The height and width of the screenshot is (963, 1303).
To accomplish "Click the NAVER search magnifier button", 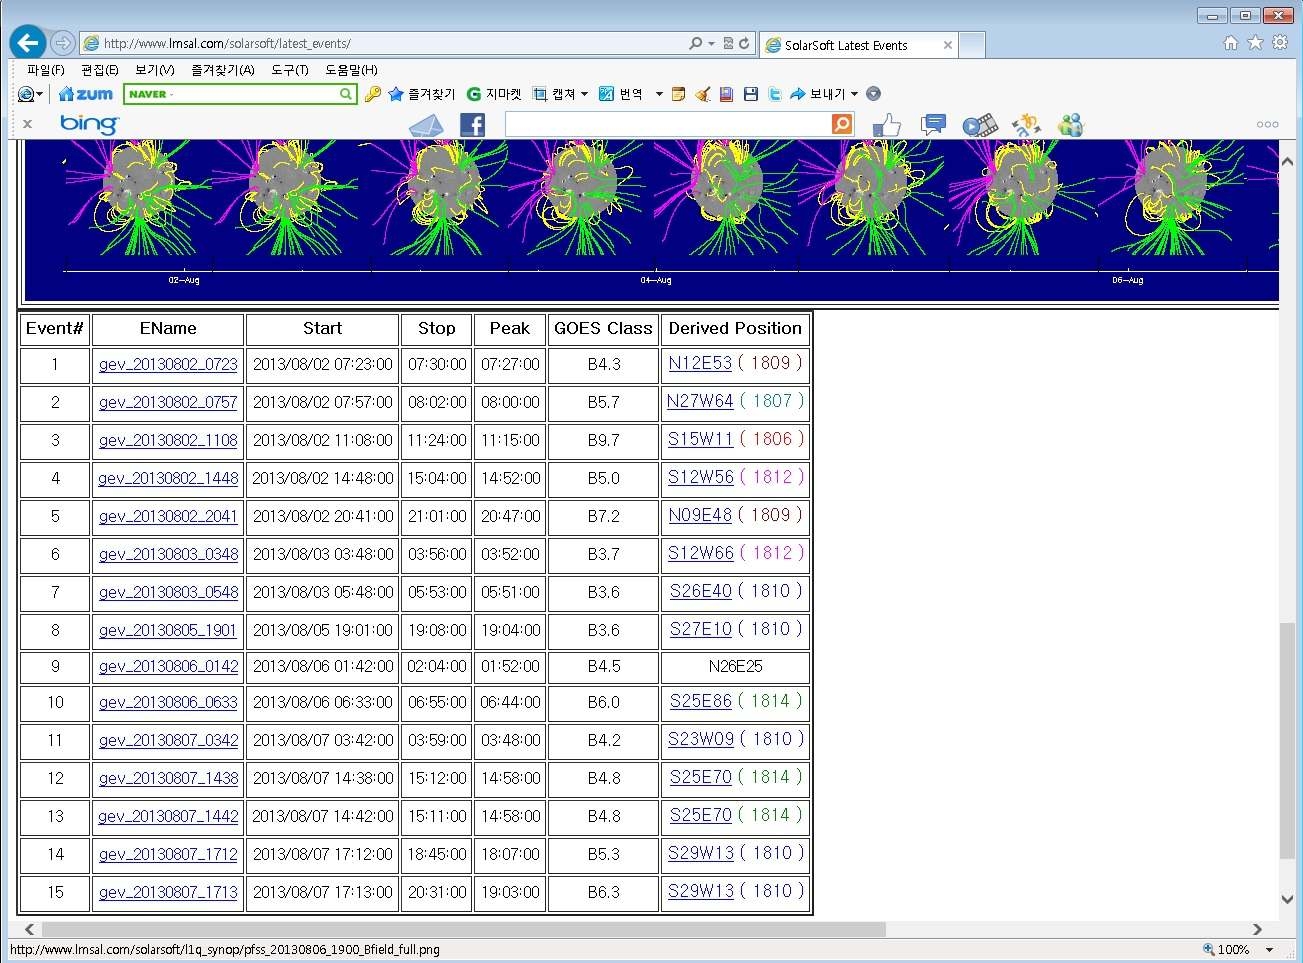I will 345,94.
